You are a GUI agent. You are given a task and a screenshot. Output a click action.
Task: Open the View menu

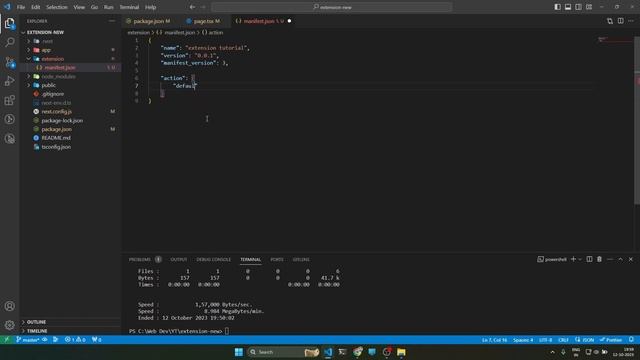pyautogui.click(x=79, y=7)
